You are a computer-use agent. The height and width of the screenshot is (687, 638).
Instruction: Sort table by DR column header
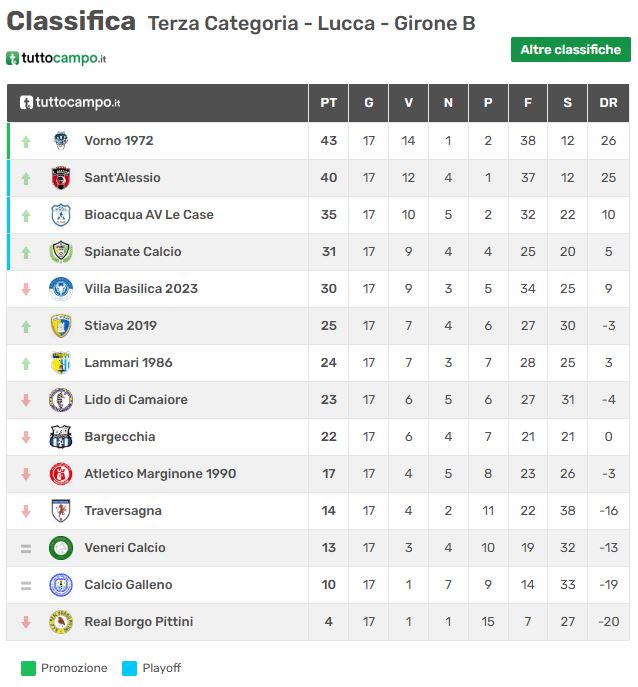click(608, 103)
